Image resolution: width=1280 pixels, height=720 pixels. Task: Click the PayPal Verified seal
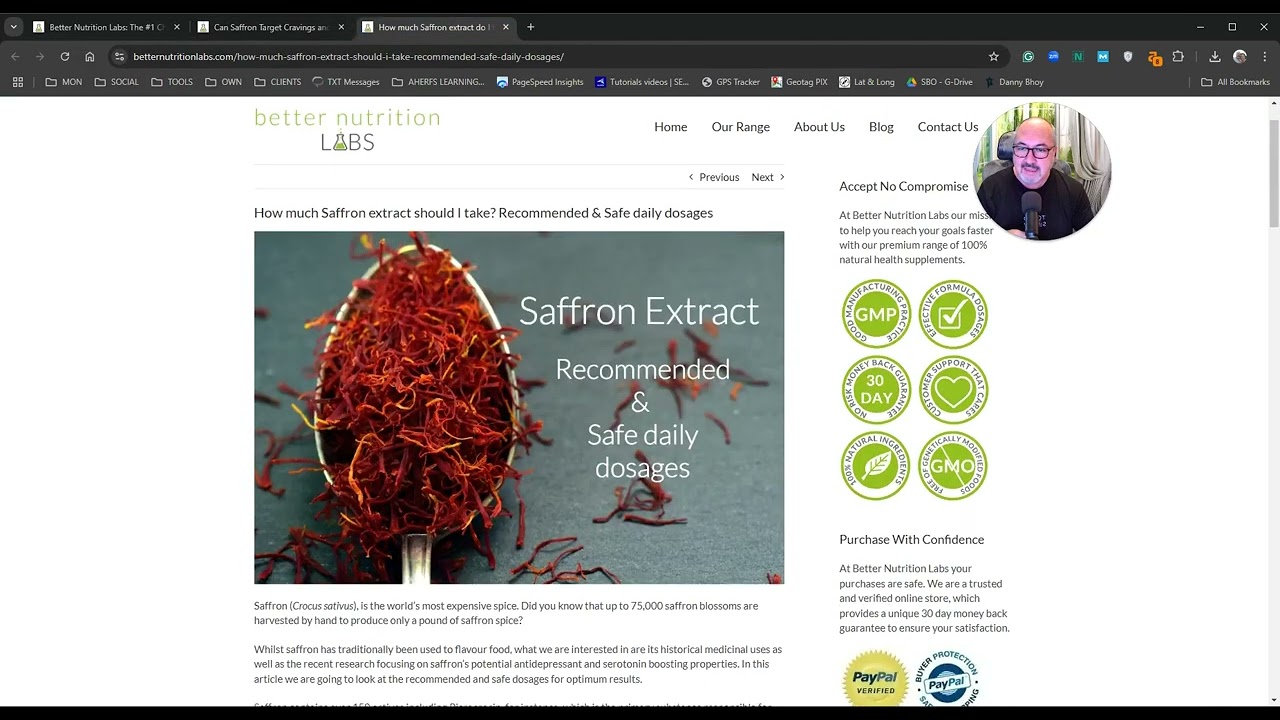pyautogui.click(x=876, y=679)
